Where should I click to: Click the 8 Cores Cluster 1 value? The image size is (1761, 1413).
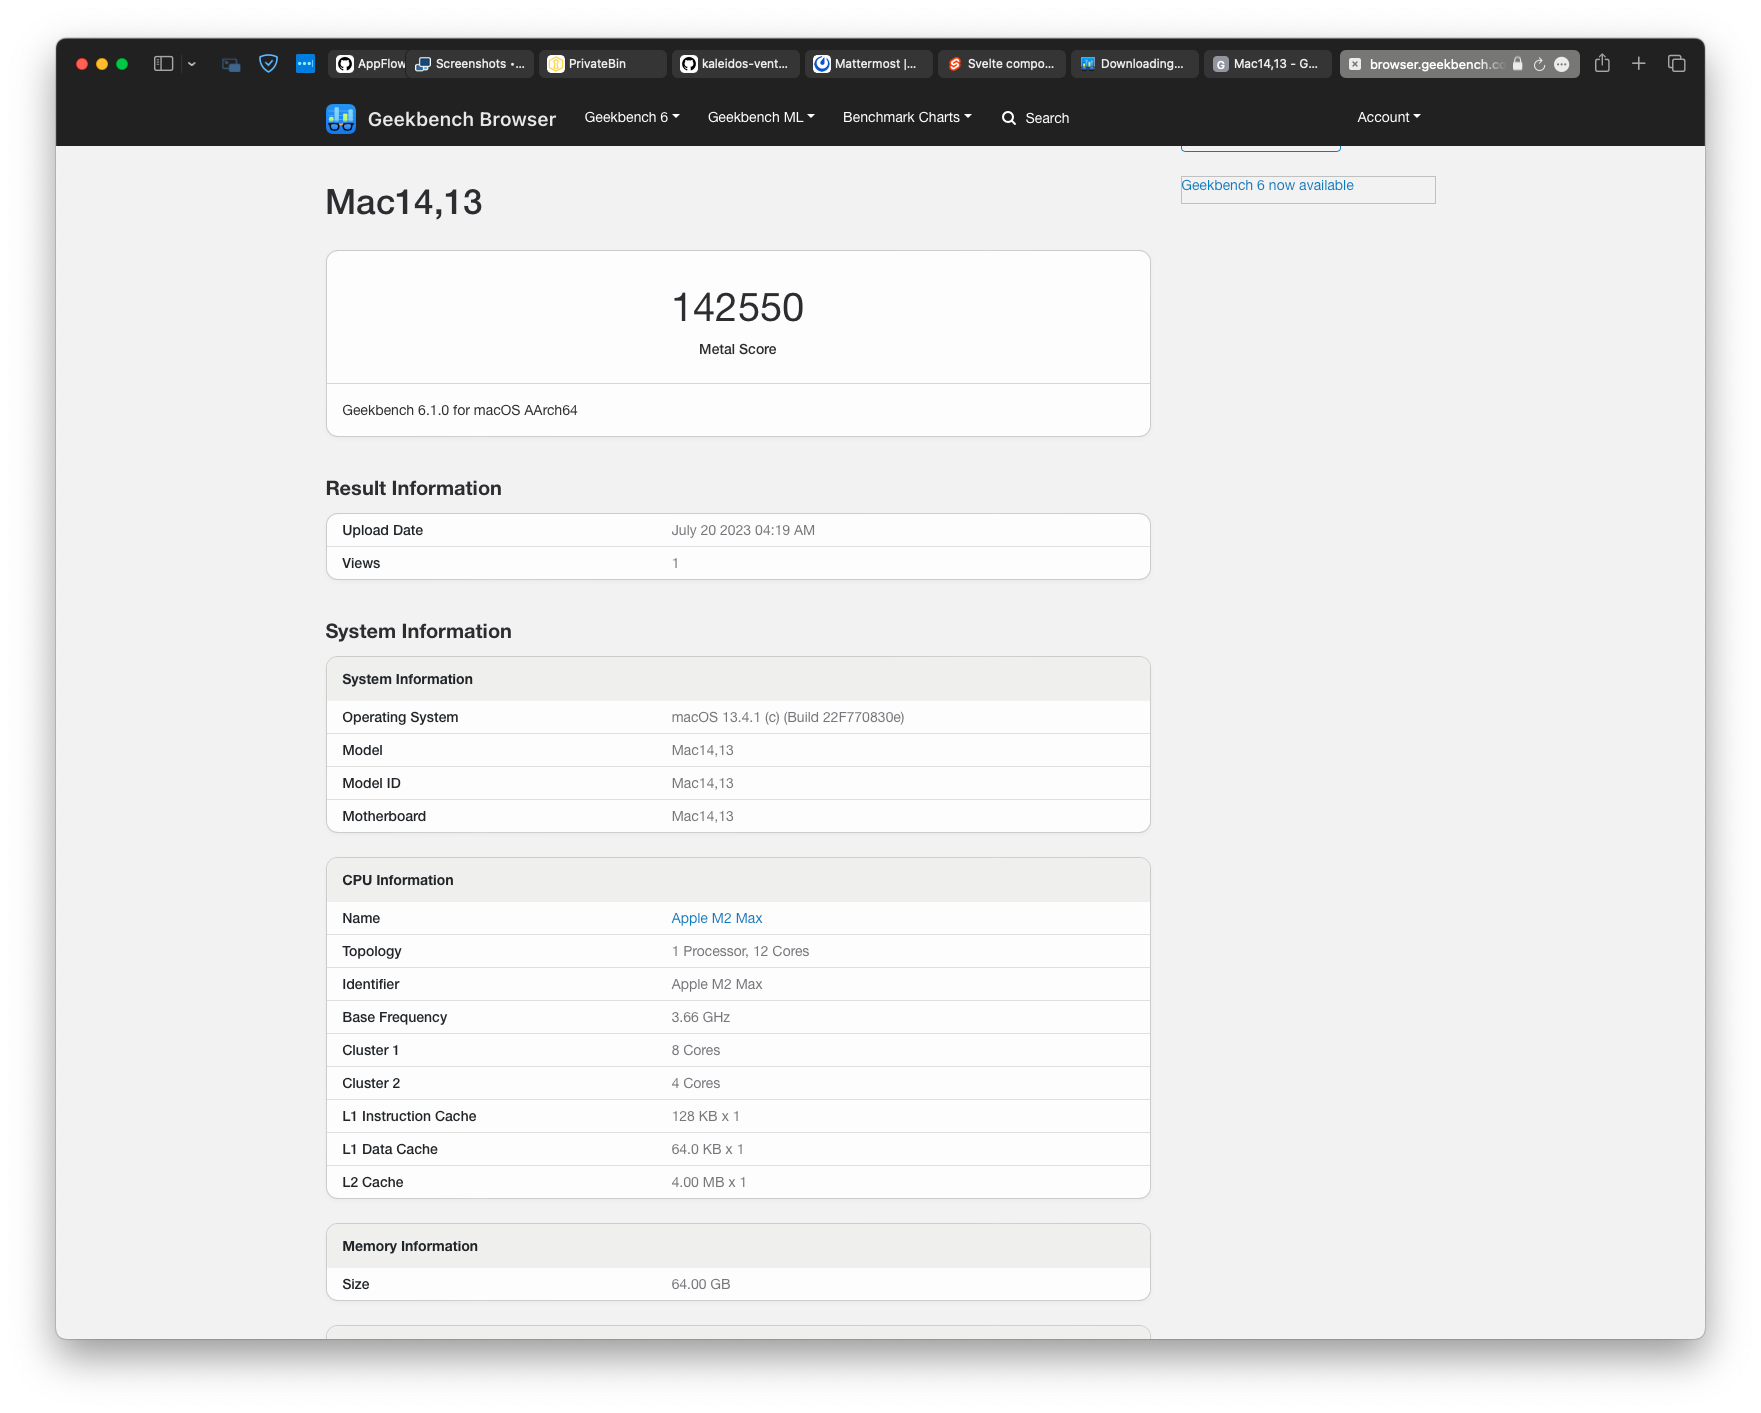(696, 1050)
